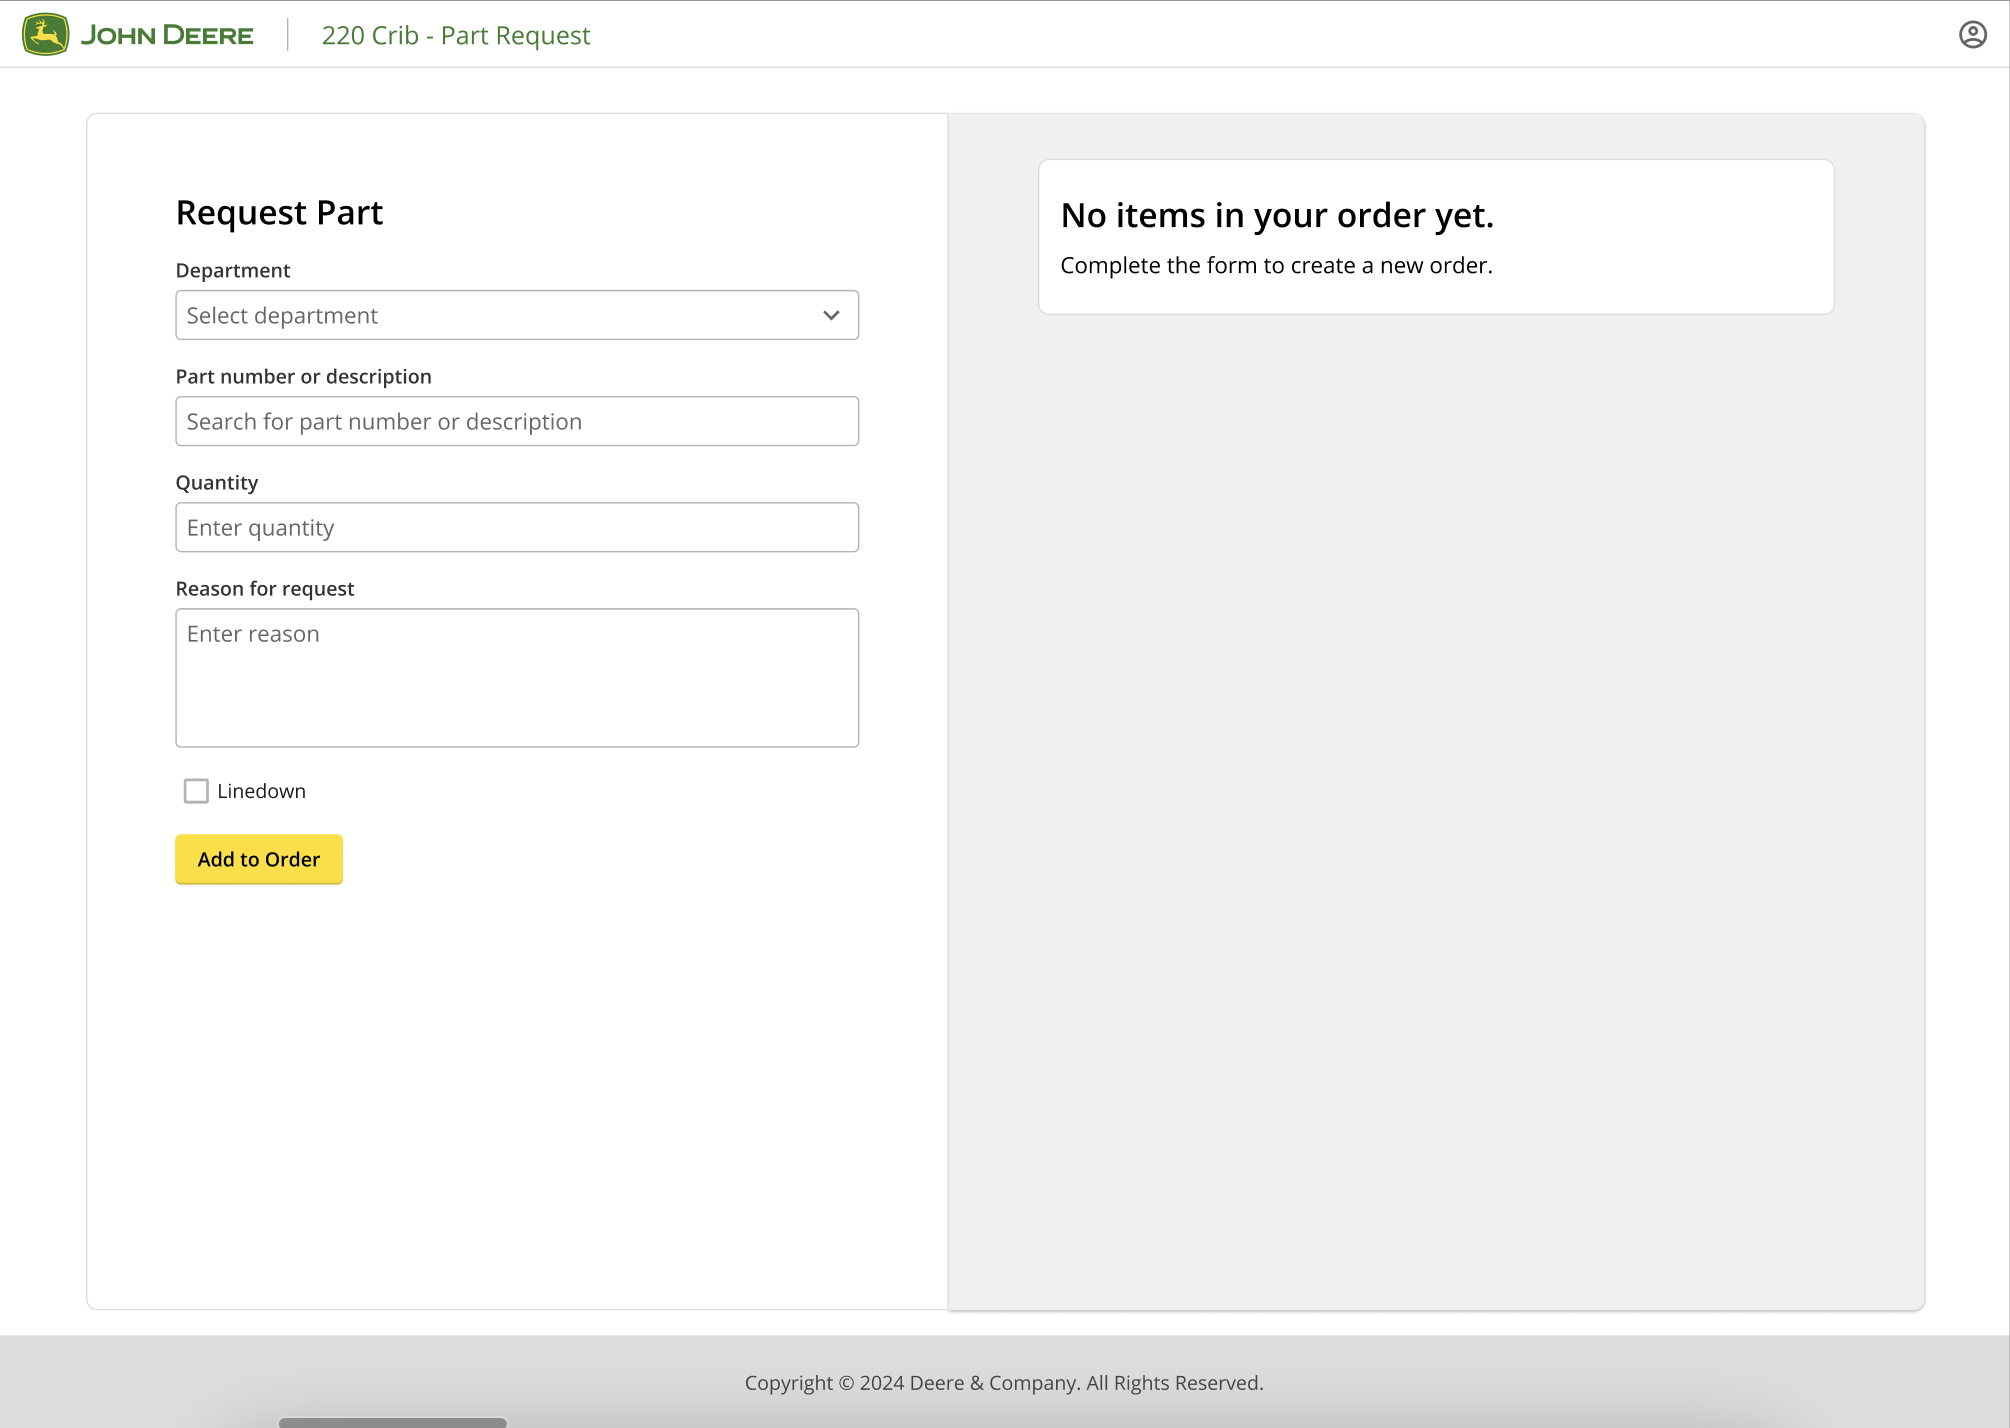The image size is (2010, 1428).
Task: Click the 220 Crib - Part Request title
Action: pos(456,35)
